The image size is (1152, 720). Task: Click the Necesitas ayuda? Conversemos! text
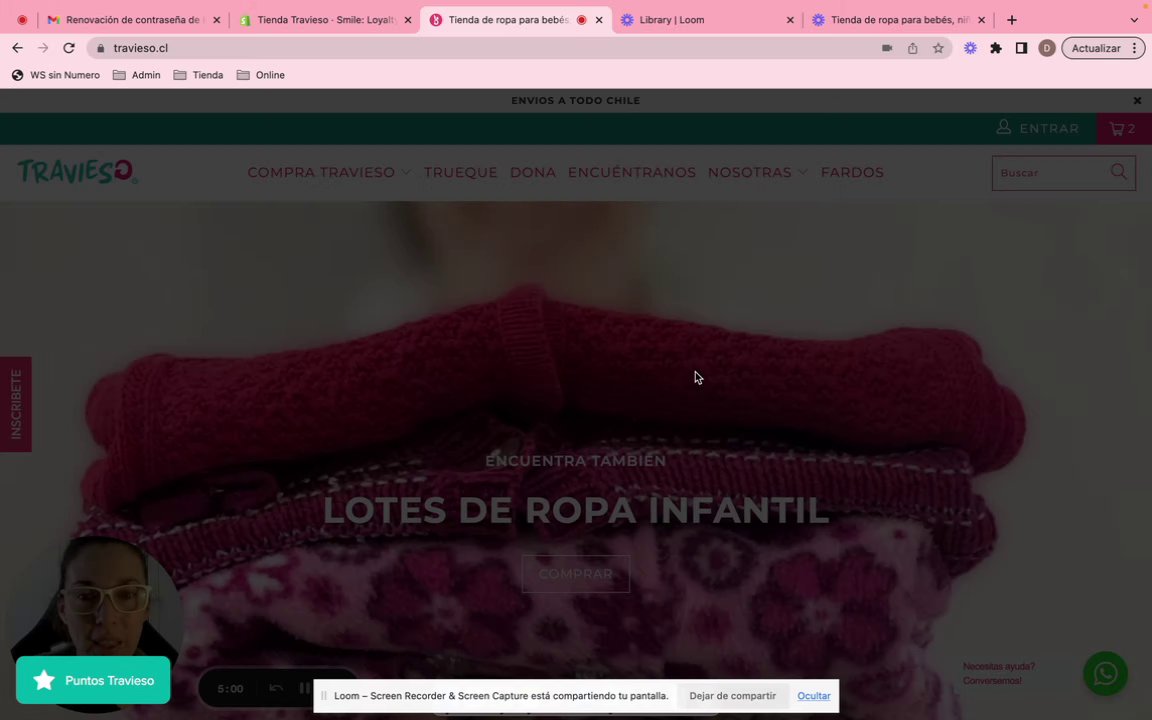(x=998, y=673)
